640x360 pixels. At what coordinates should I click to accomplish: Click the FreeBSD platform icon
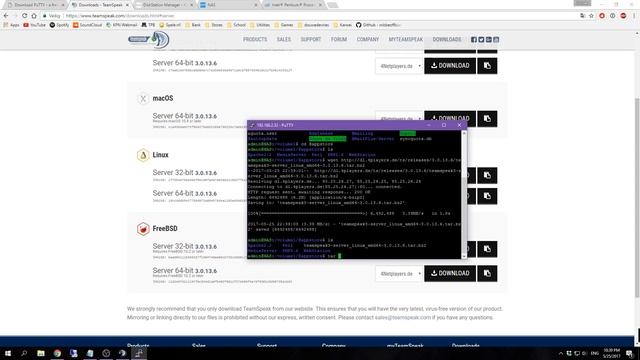(143, 229)
